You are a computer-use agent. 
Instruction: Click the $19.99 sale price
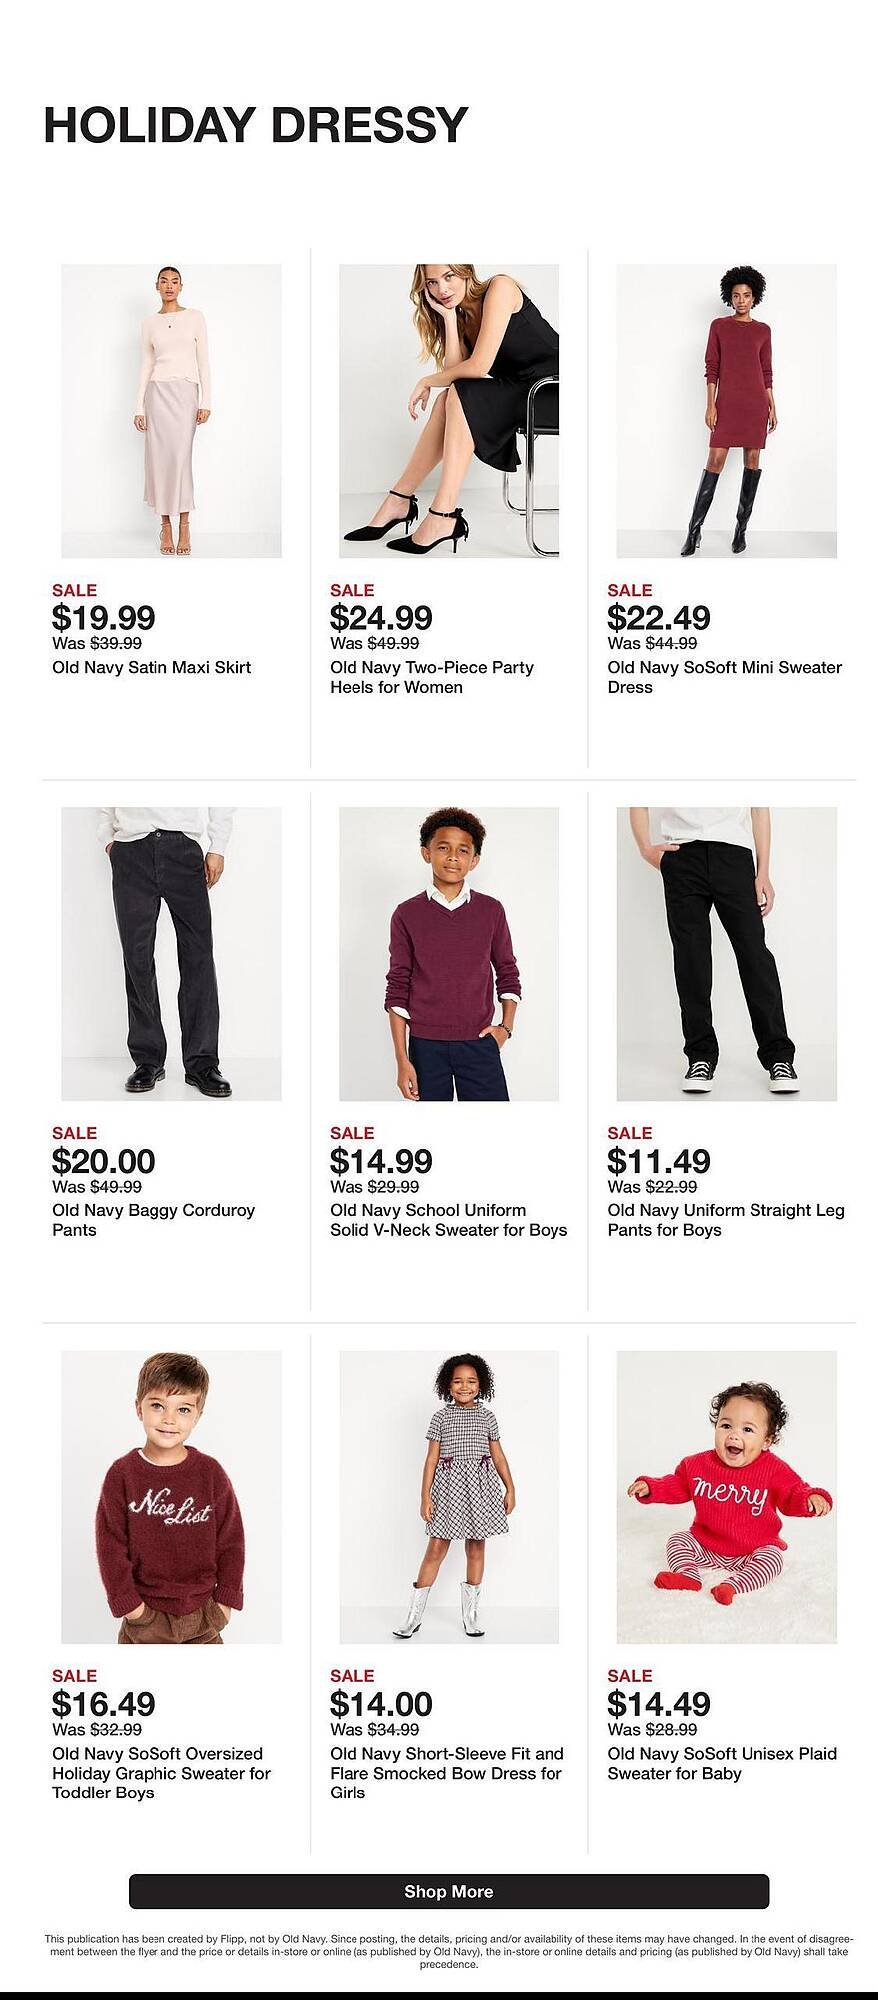pyautogui.click(x=104, y=617)
